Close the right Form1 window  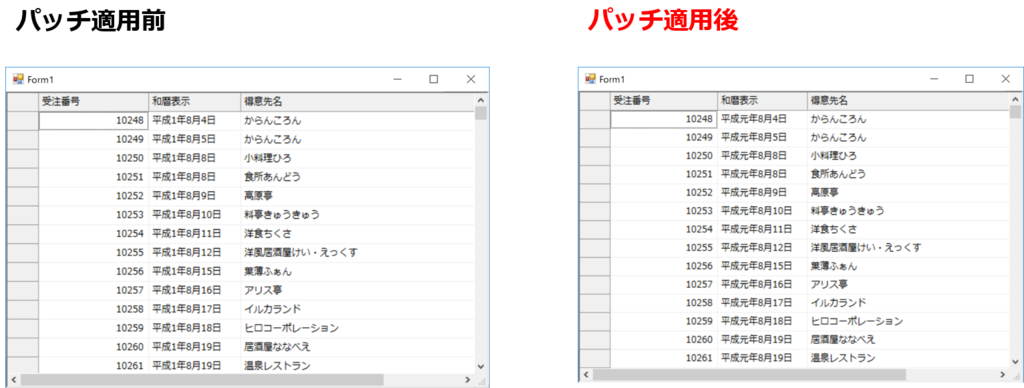[x=1006, y=78]
